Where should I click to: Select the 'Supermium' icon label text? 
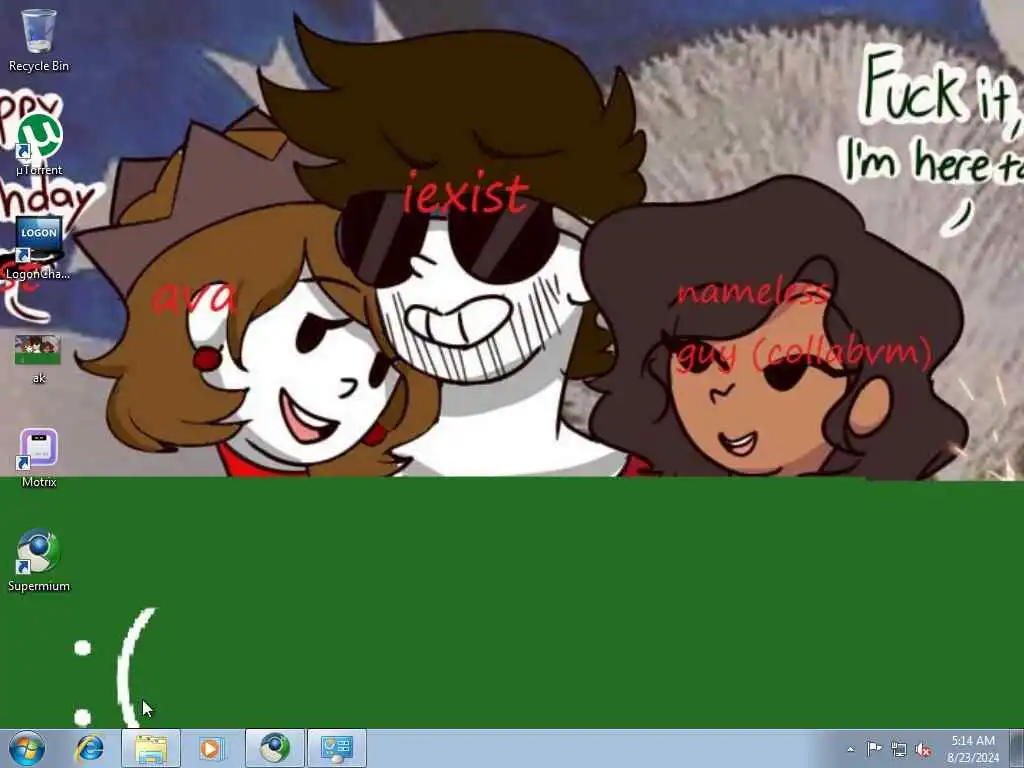(x=39, y=586)
